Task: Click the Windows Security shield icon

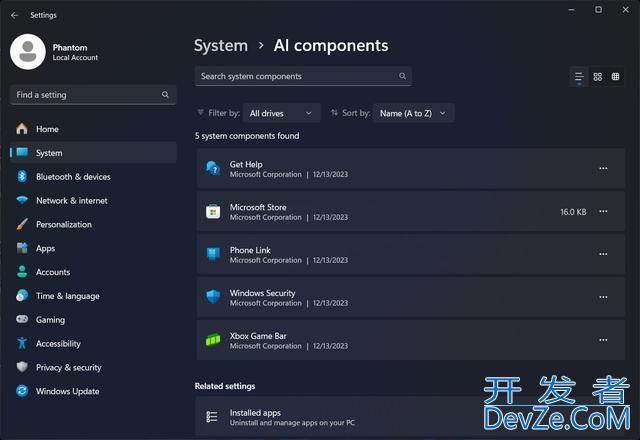Action: coord(213,297)
